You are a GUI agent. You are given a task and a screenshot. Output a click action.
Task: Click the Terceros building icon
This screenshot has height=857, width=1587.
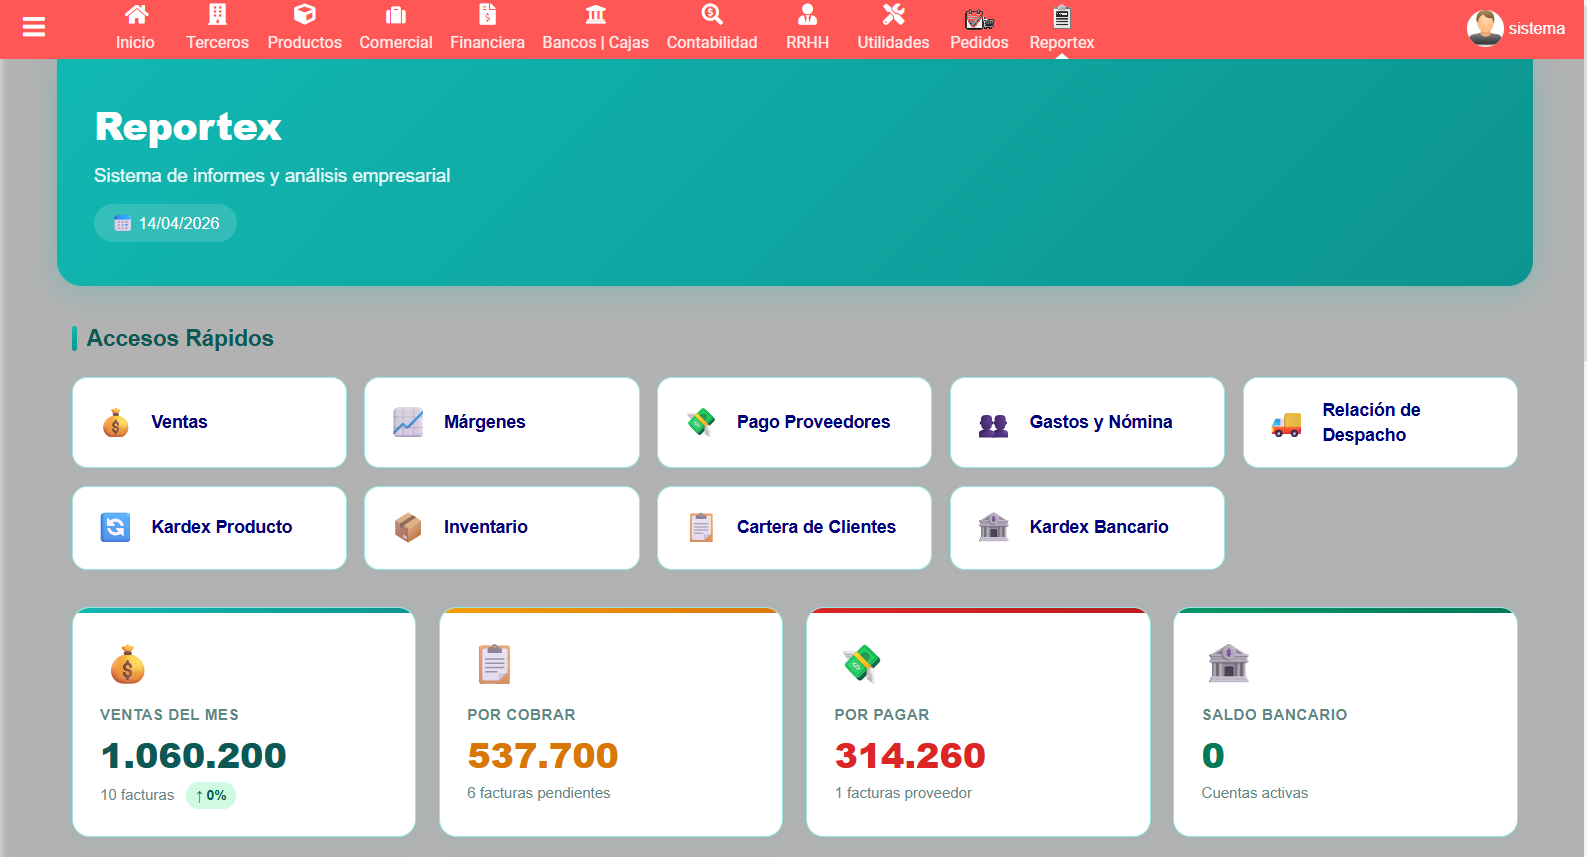click(217, 14)
